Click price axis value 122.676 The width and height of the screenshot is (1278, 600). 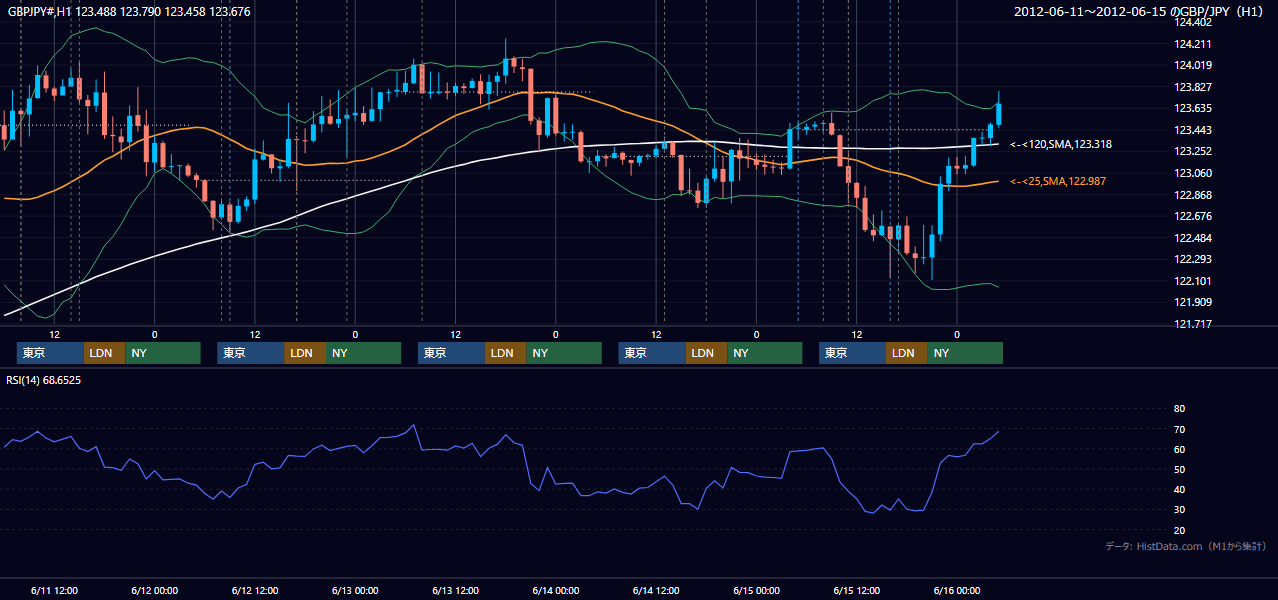1192,216
